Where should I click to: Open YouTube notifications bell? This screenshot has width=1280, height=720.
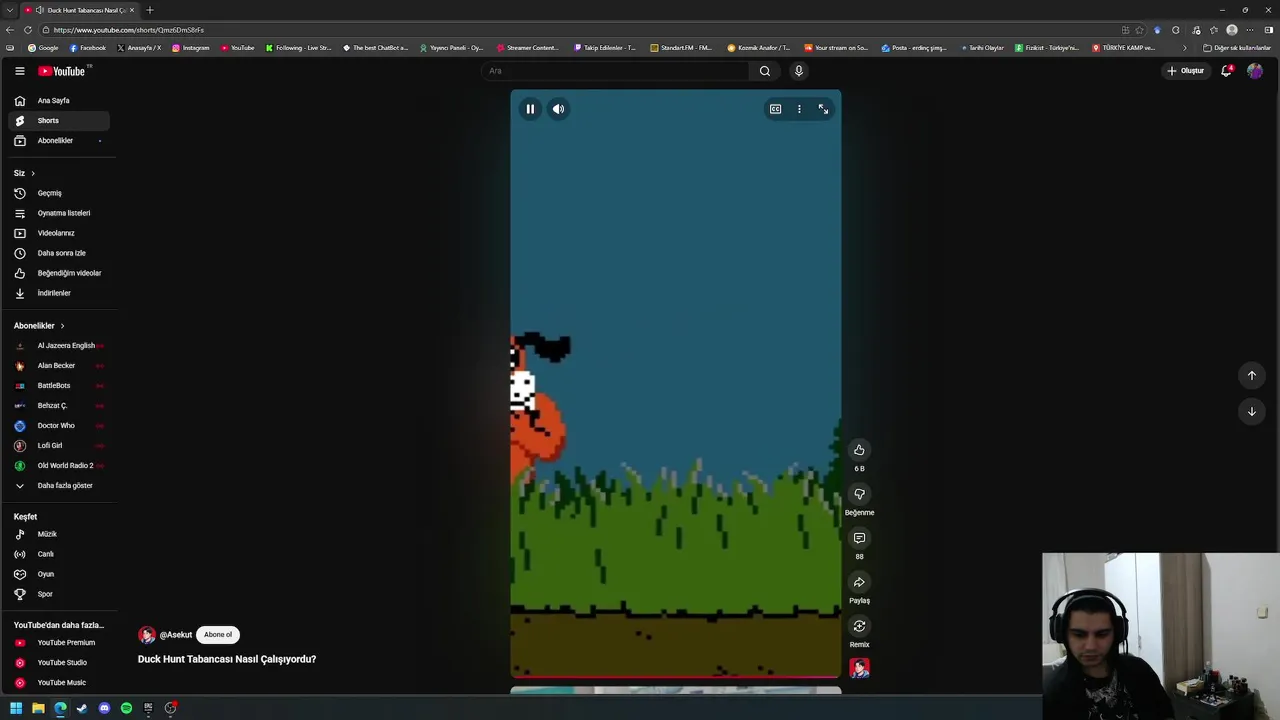(x=1227, y=71)
